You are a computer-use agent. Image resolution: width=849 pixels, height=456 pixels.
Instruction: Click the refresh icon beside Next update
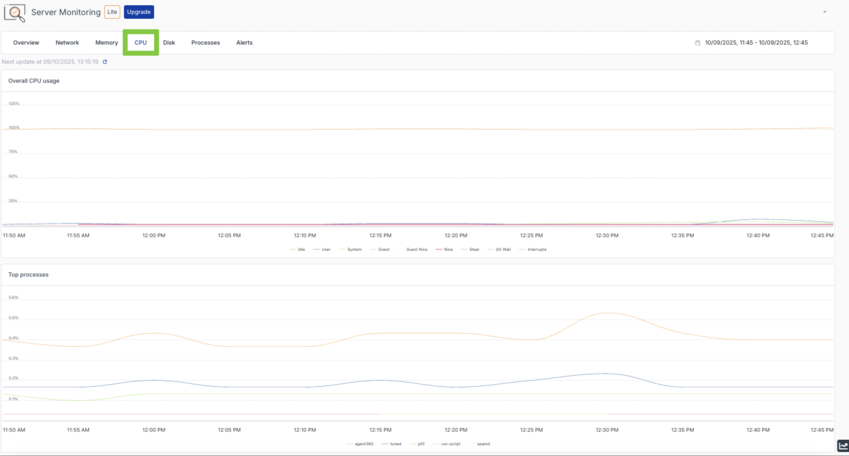click(x=105, y=62)
